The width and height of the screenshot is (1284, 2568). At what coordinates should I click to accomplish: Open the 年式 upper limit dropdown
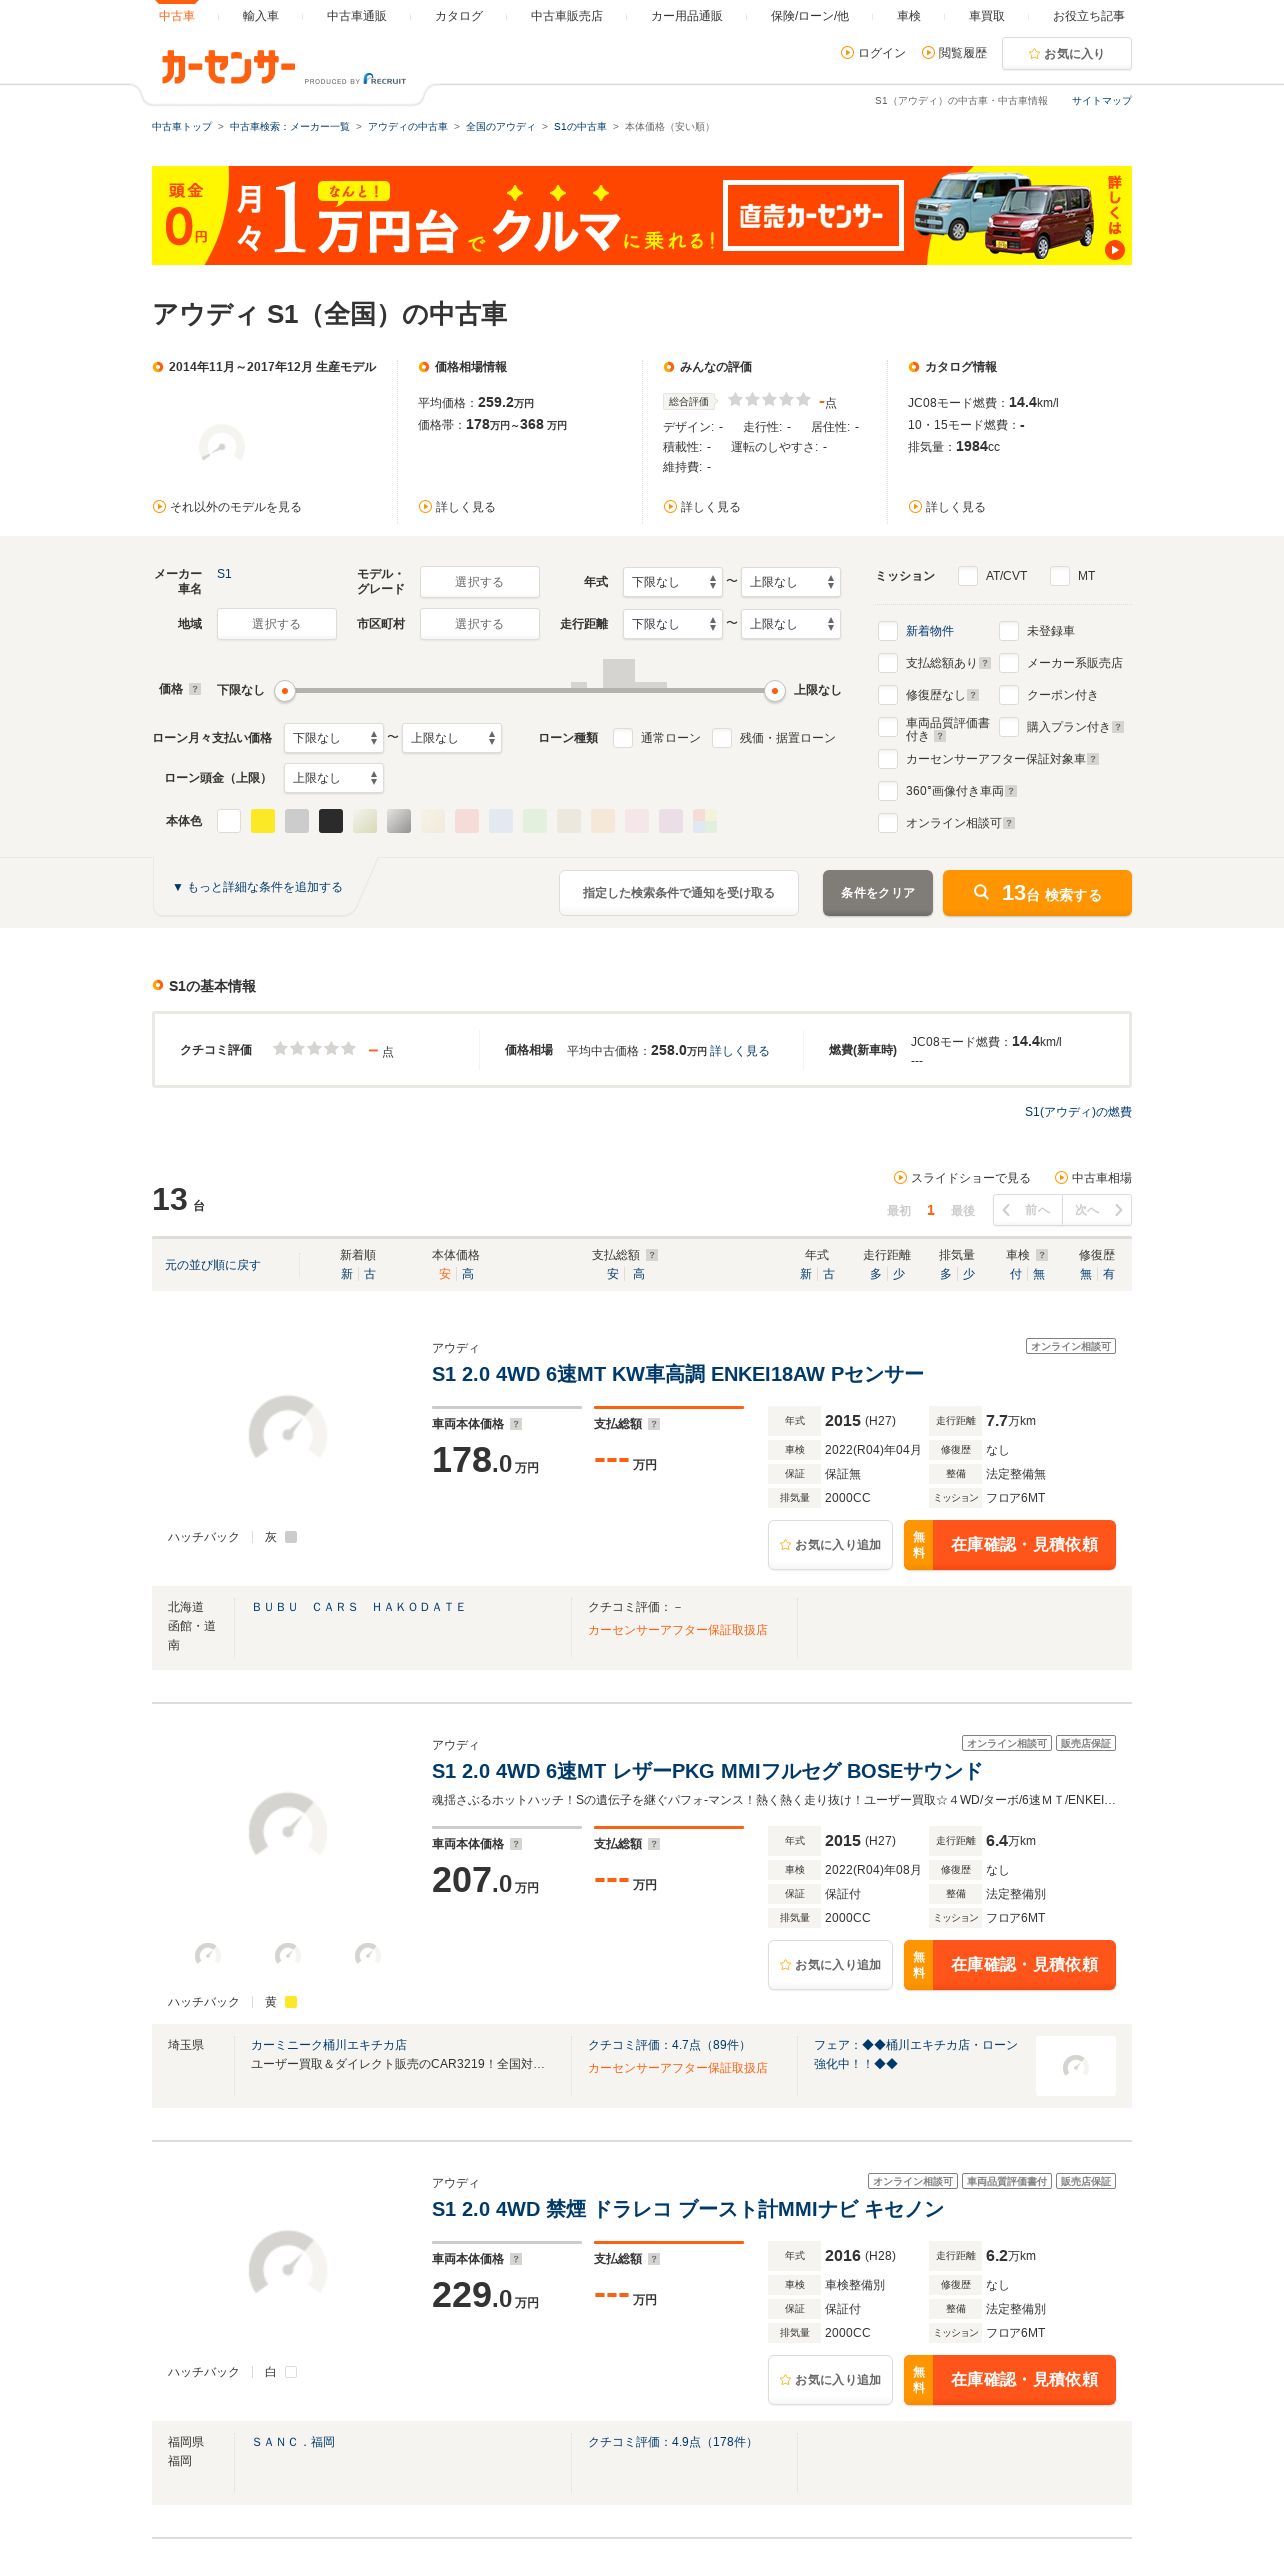coord(791,582)
